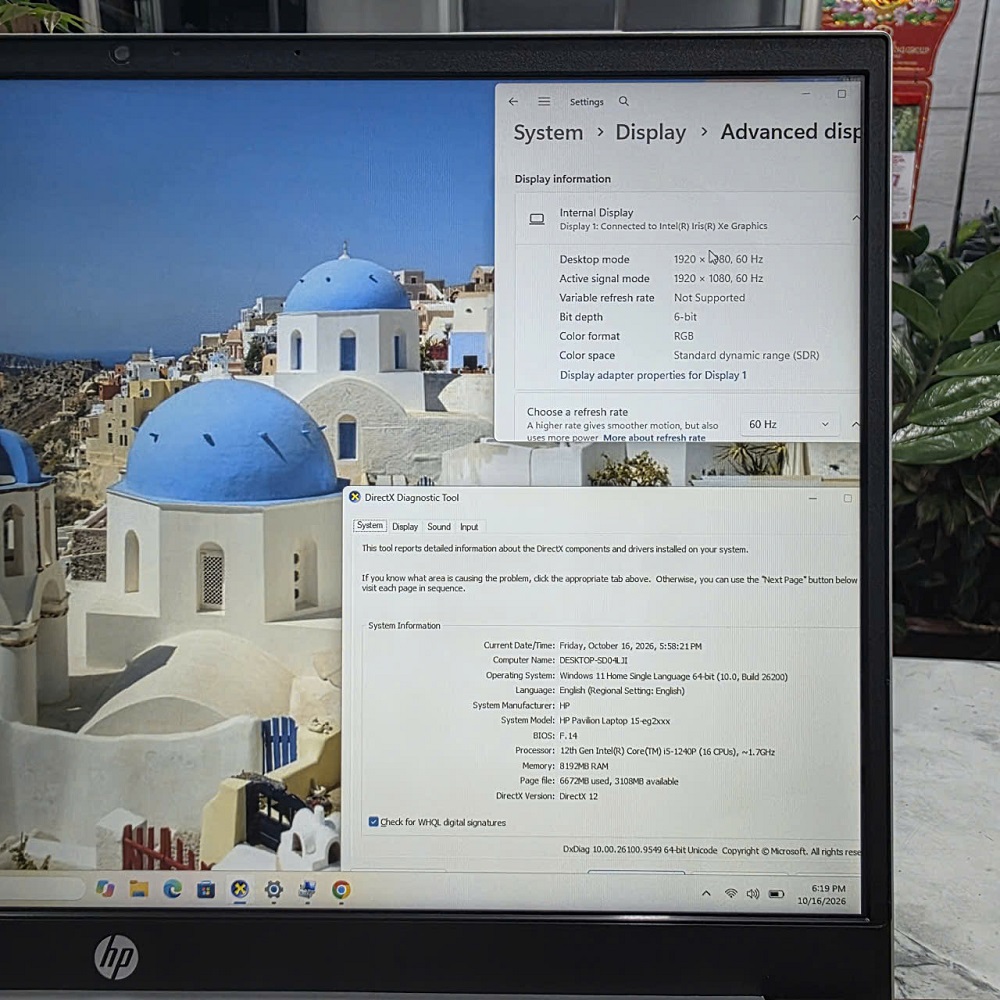This screenshot has width=1000, height=1000.
Task: Open Microsoft Store from the taskbar
Action: pos(206,889)
